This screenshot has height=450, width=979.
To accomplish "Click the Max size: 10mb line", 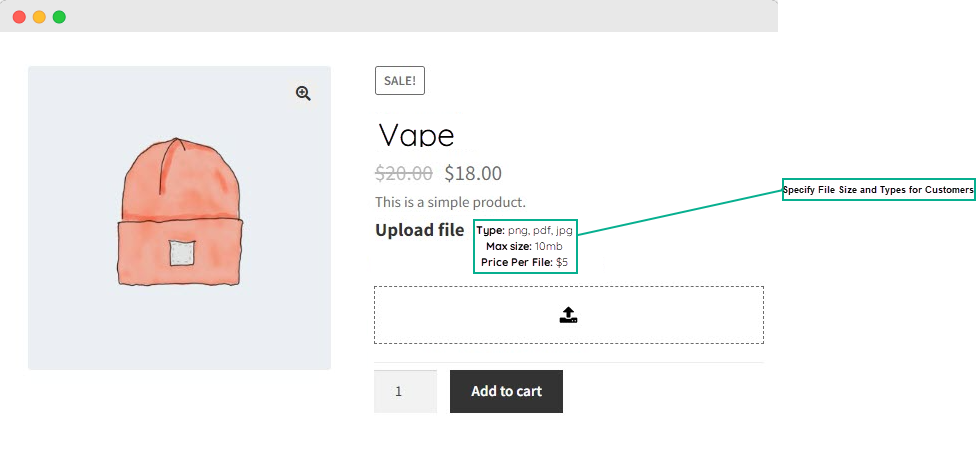I will coord(525,246).
